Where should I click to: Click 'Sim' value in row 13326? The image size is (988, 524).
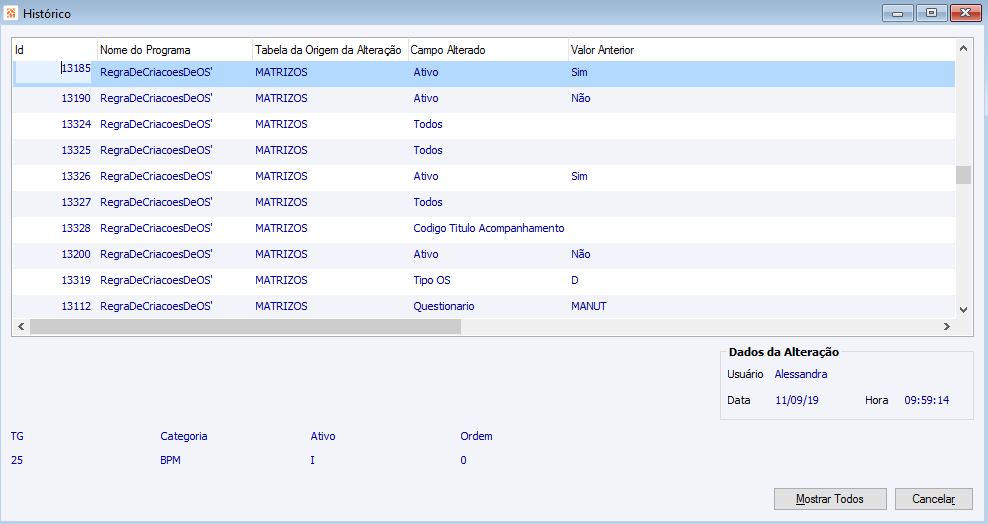click(x=579, y=176)
